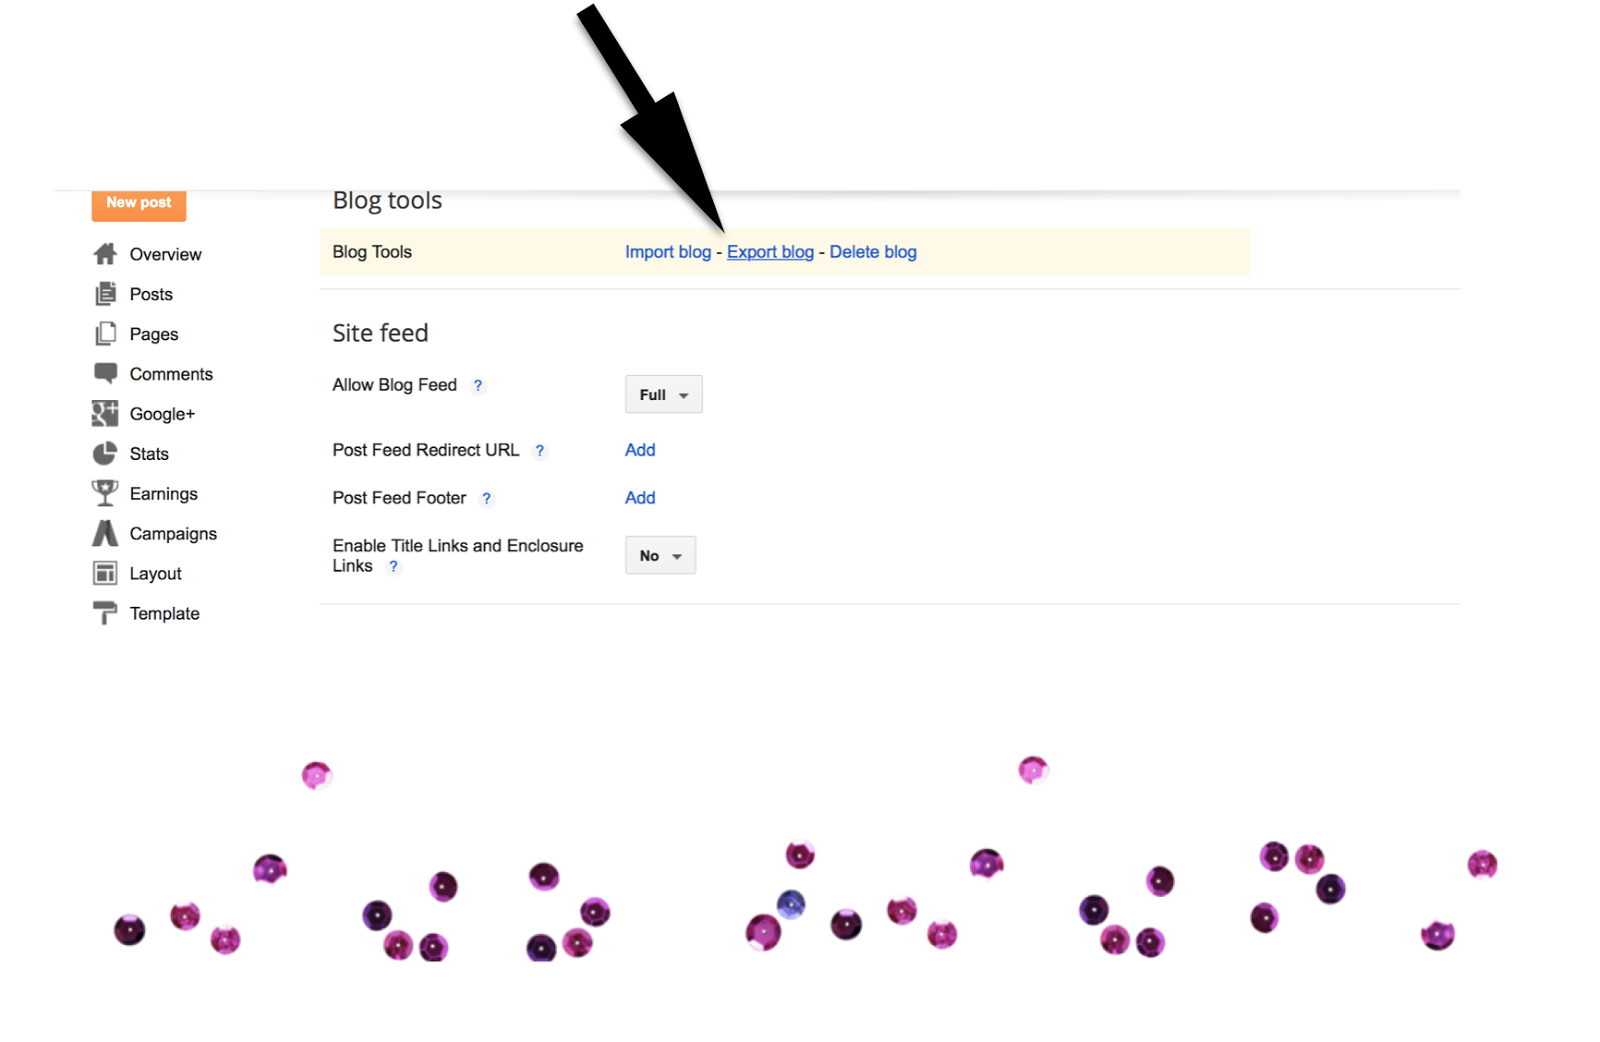Click the Layout grid icon
The height and width of the screenshot is (1042, 1600).
click(105, 573)
